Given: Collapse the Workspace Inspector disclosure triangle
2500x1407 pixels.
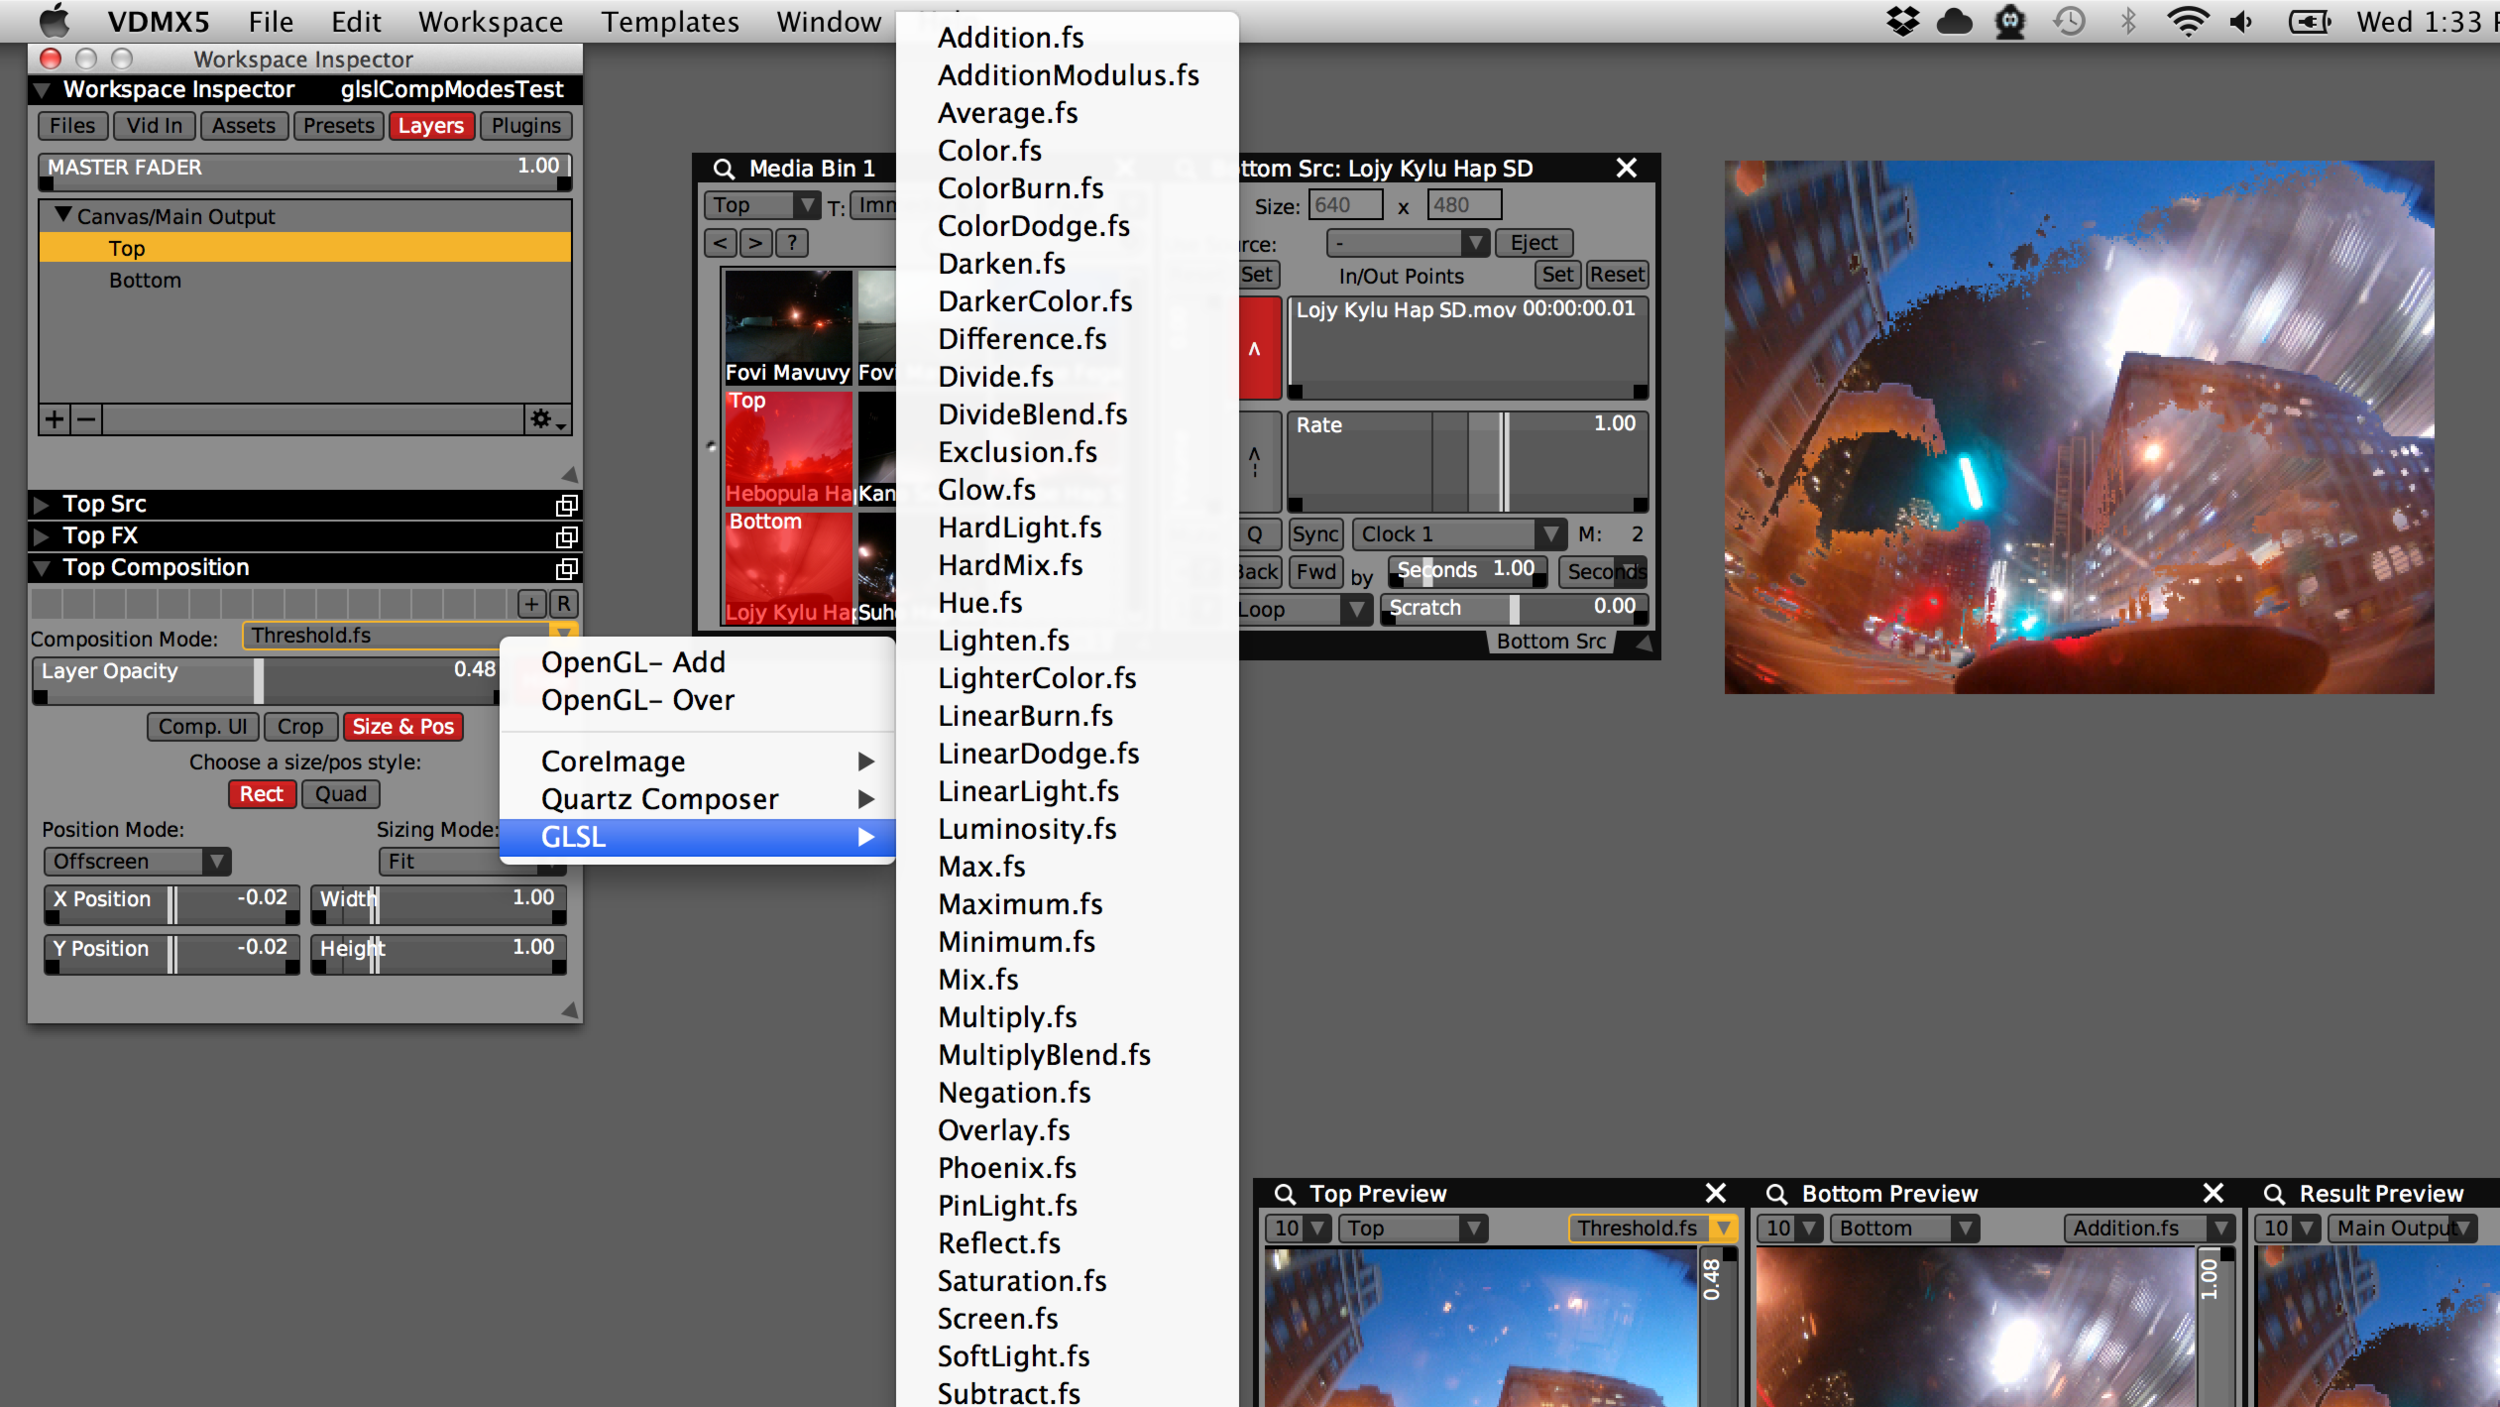Looking at the screenshot, I should [x=43, y=90].
